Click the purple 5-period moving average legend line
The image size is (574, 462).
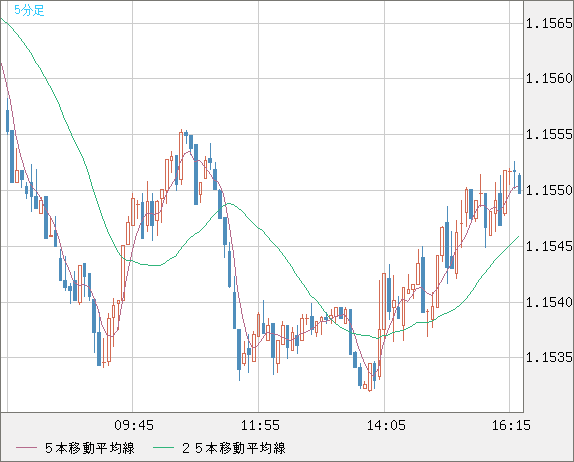27,448
